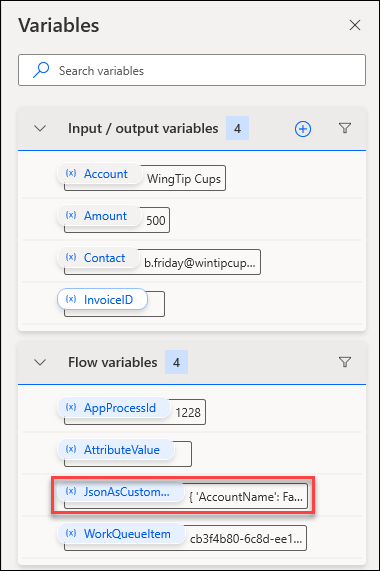The width and height of the screenshot is (380, 571).
Task: Click the 500 amount value
Action: pyautogui.click(x=155, y=221)
